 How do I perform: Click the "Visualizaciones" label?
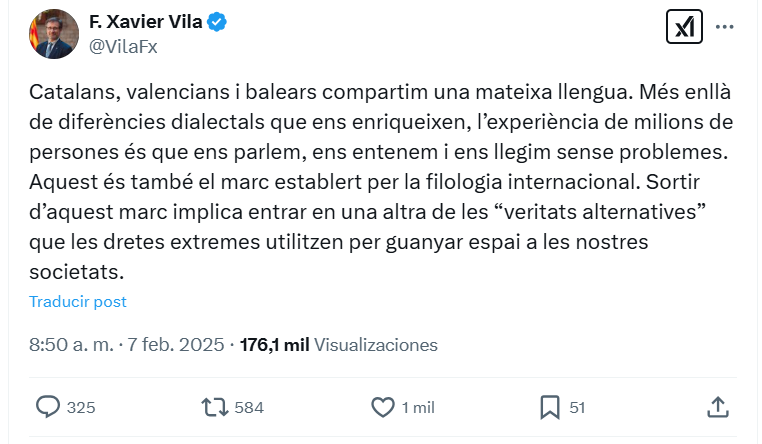pyautogui.click(x=376, y=344)
